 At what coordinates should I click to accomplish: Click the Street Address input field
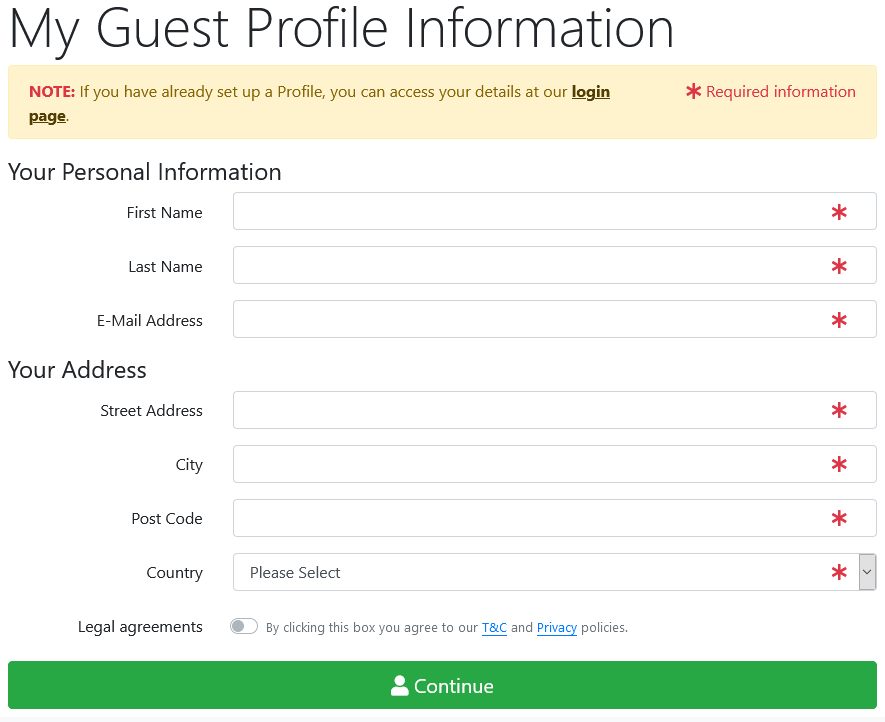[x=554, y=410]
